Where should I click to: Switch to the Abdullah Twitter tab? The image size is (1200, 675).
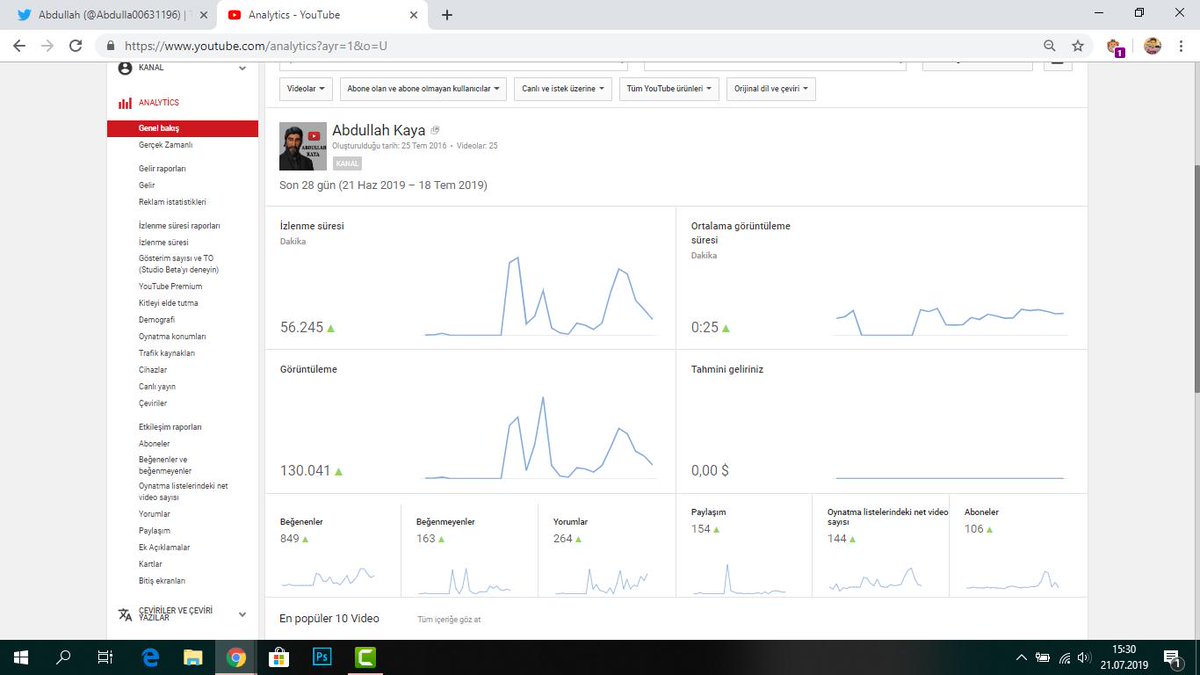(110, 15)
